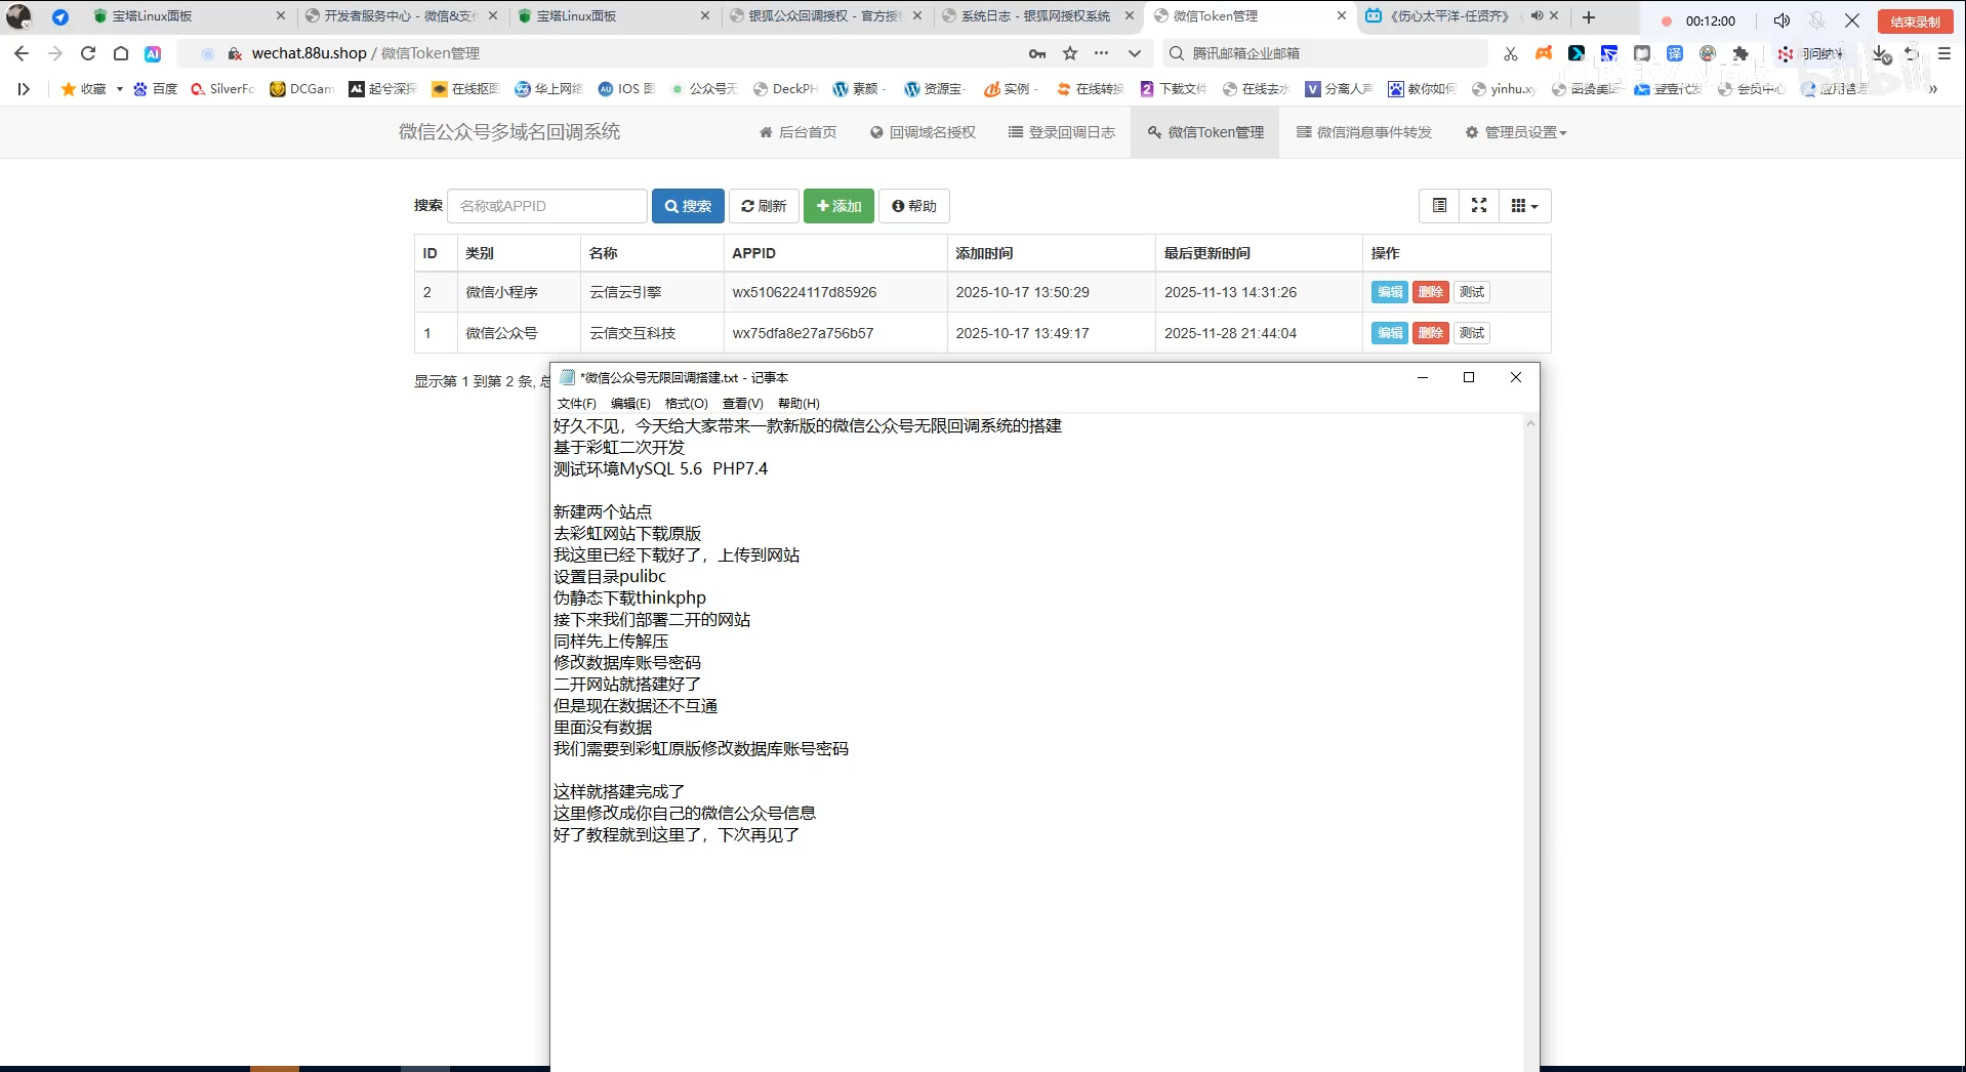The image size is (1966, 1072).
Task: Click the globe icon for 回调域名授权
Action: (x=875, y=131)
